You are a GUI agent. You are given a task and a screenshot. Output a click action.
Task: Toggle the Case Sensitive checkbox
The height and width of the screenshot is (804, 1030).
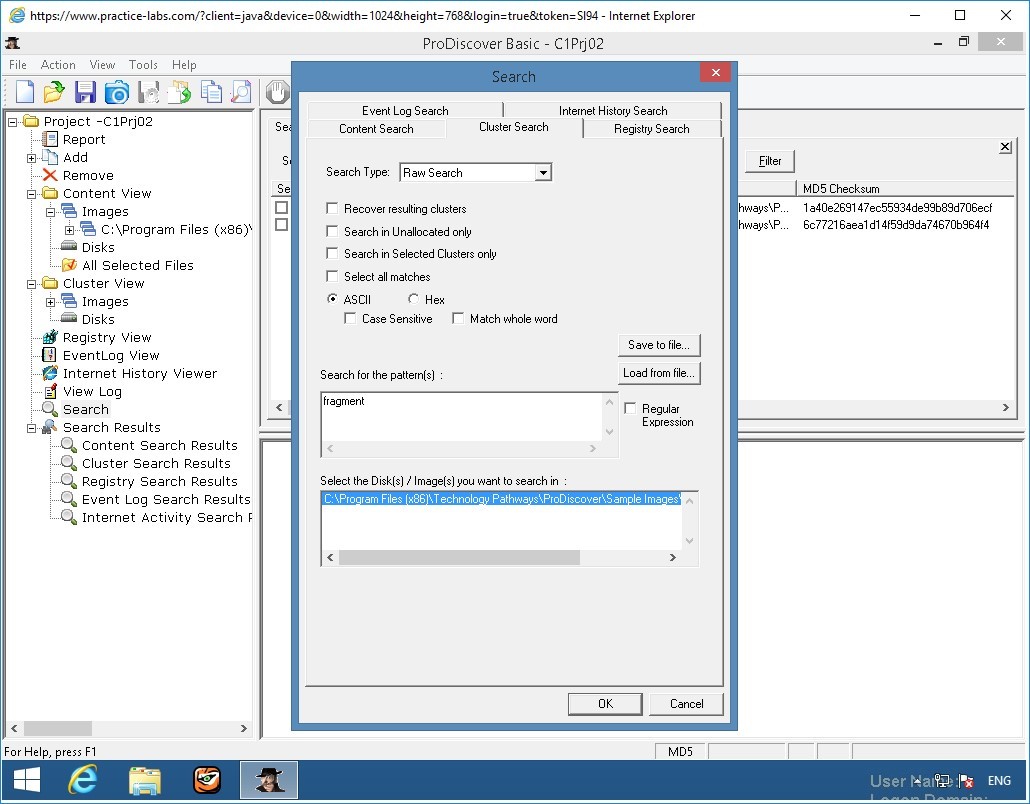pyautogui.click(x=350, y=319)
